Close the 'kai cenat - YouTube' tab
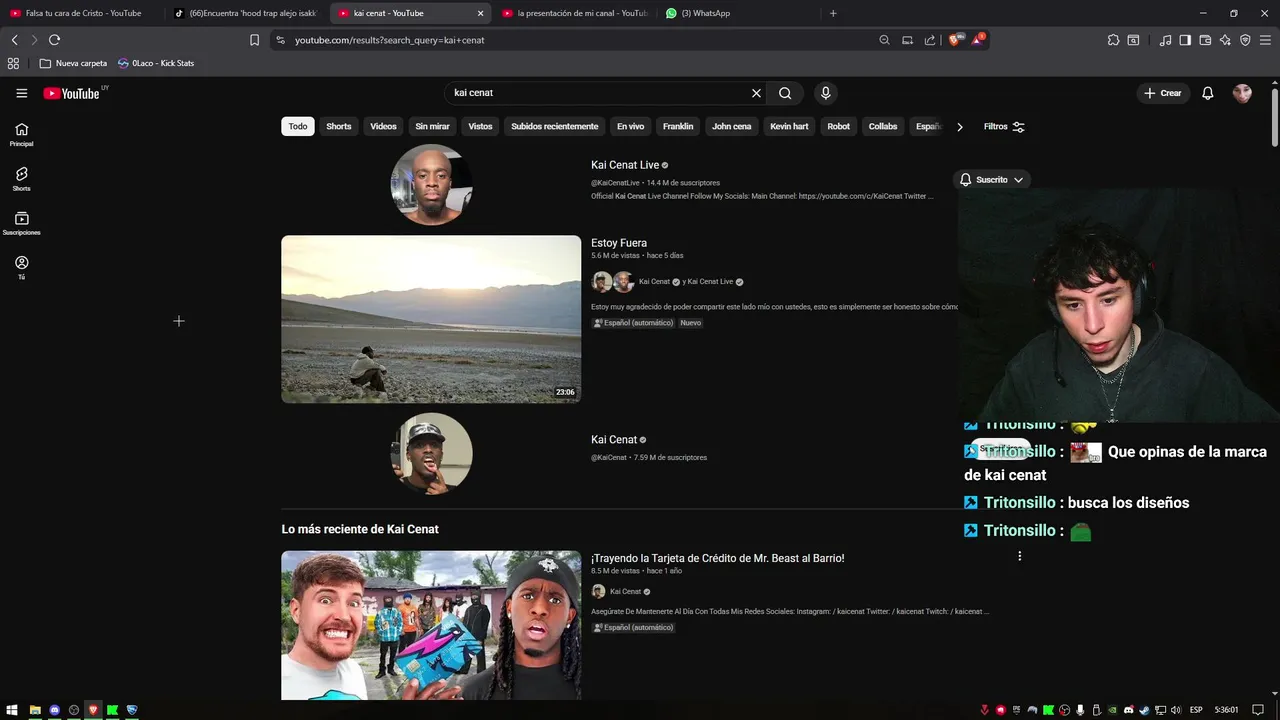This screenshot has width=1280, height=720. tap(480, 13)
